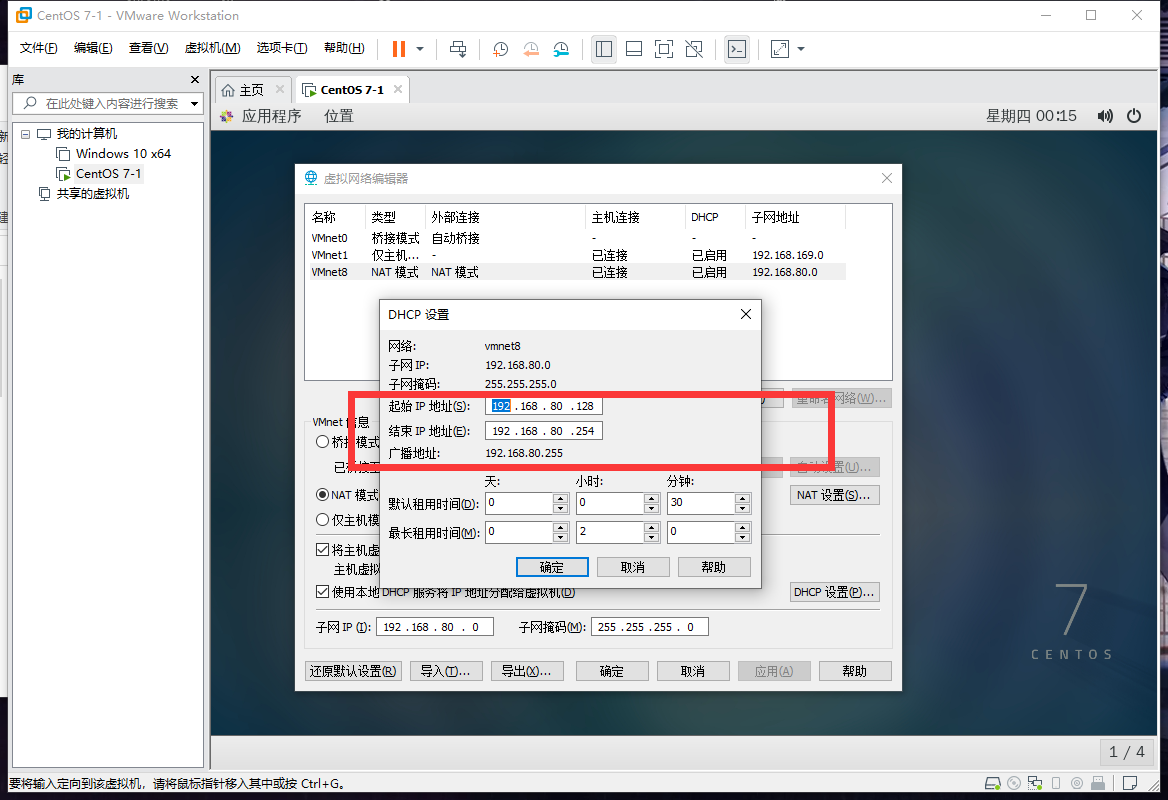
Task: Open CentOS 位置 menu
Action: [338, 116]
